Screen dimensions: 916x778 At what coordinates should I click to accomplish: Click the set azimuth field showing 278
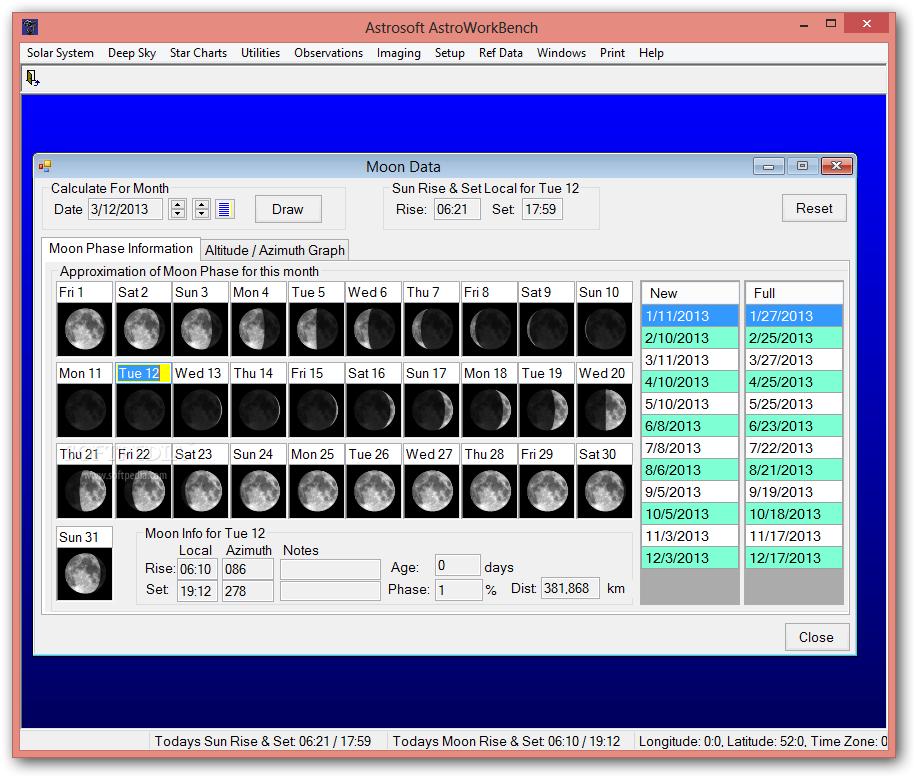tap(248, 591)
